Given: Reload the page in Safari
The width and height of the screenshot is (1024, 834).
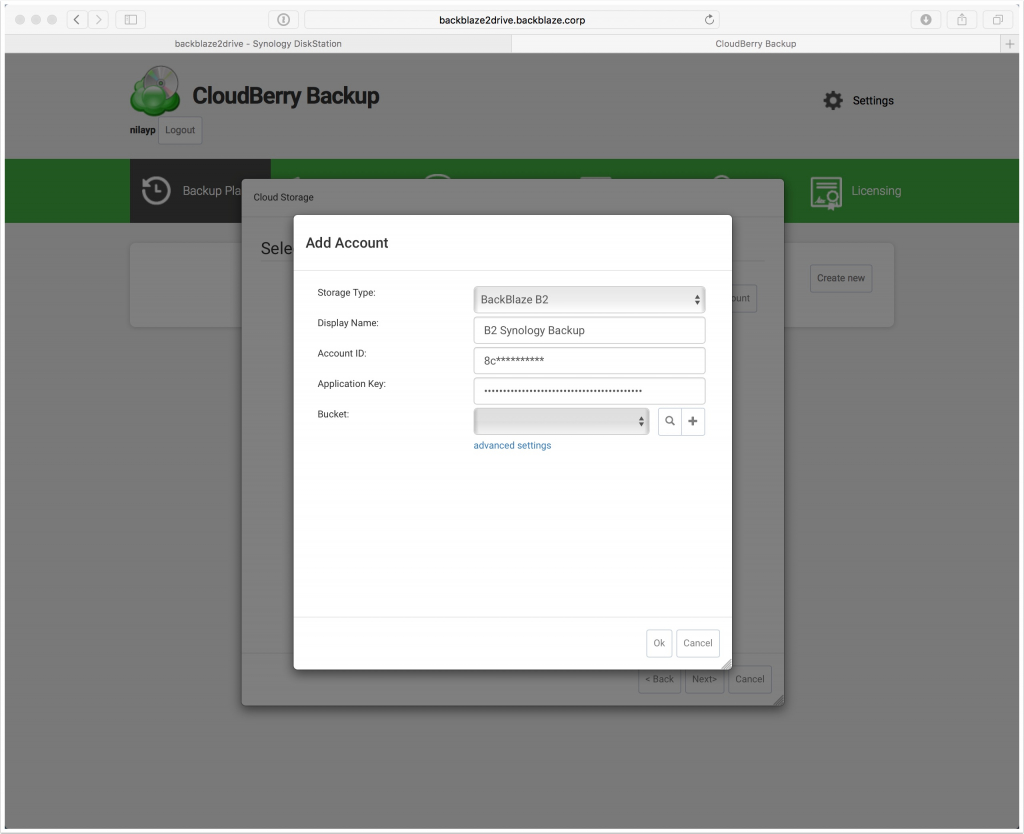Looking at the screenshot, I should [x=709, y=20].
